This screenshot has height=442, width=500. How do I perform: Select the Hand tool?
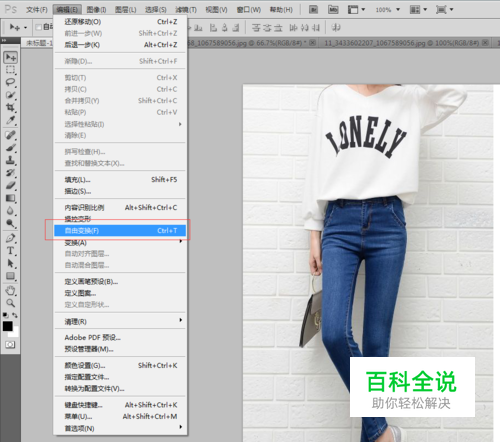10,291
